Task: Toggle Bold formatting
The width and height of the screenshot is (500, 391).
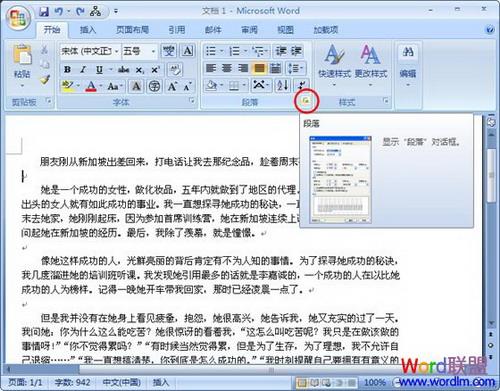Action: tap(67, 69)
